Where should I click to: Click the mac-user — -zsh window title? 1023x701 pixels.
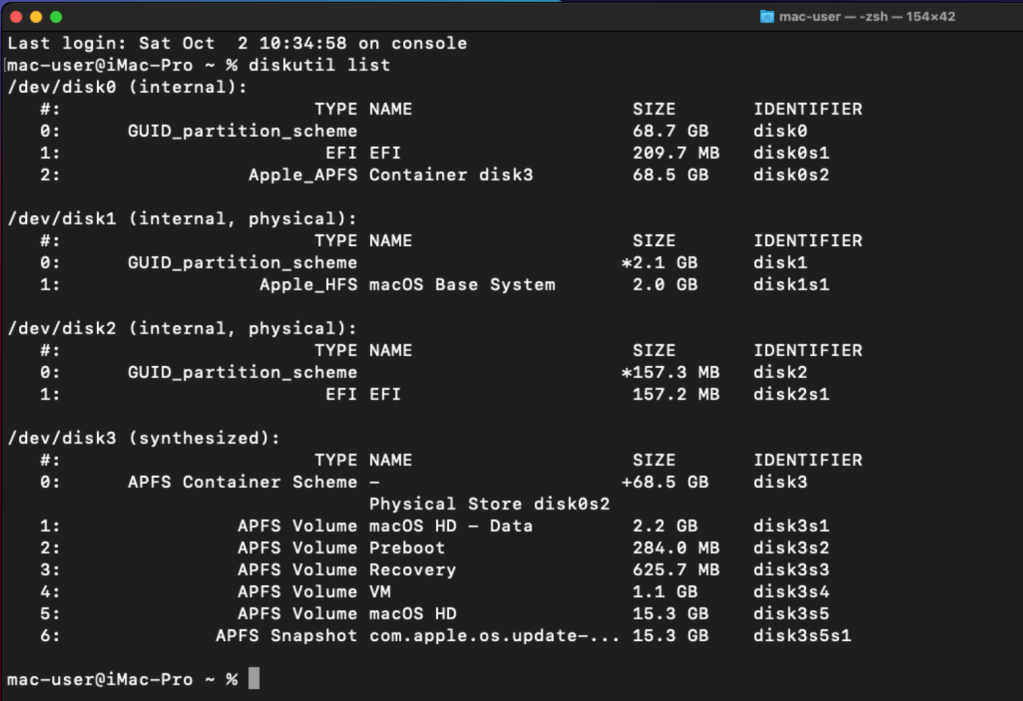coord(858,17)
